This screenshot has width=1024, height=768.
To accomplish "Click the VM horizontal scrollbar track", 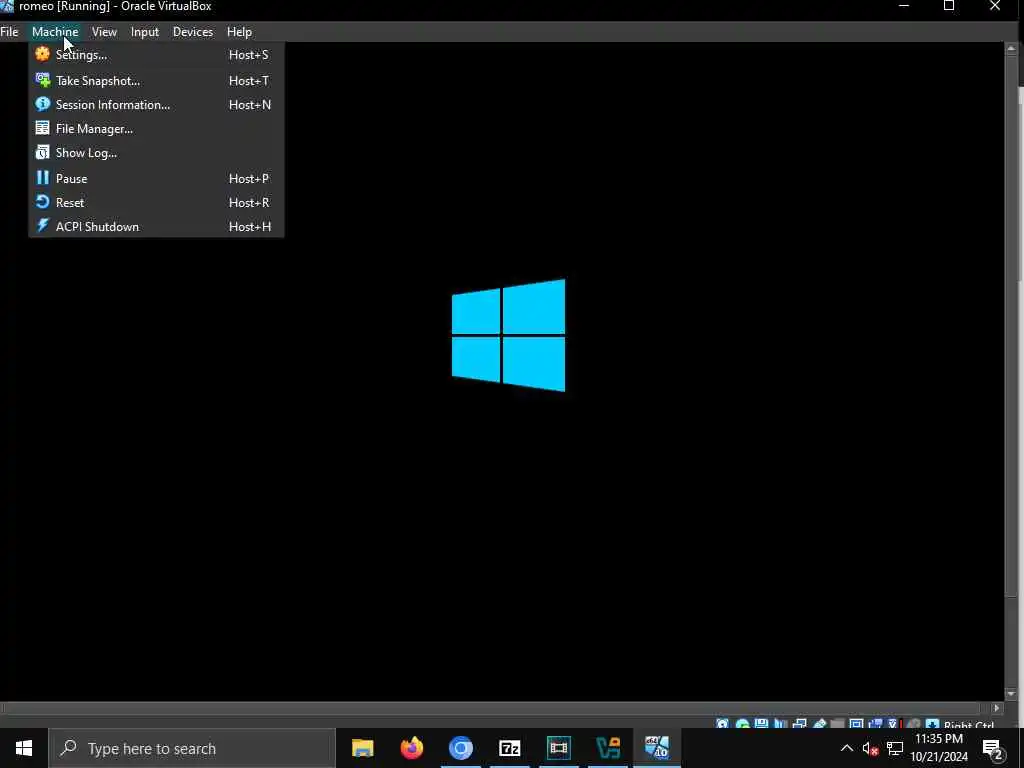I will tap(494, 708).
